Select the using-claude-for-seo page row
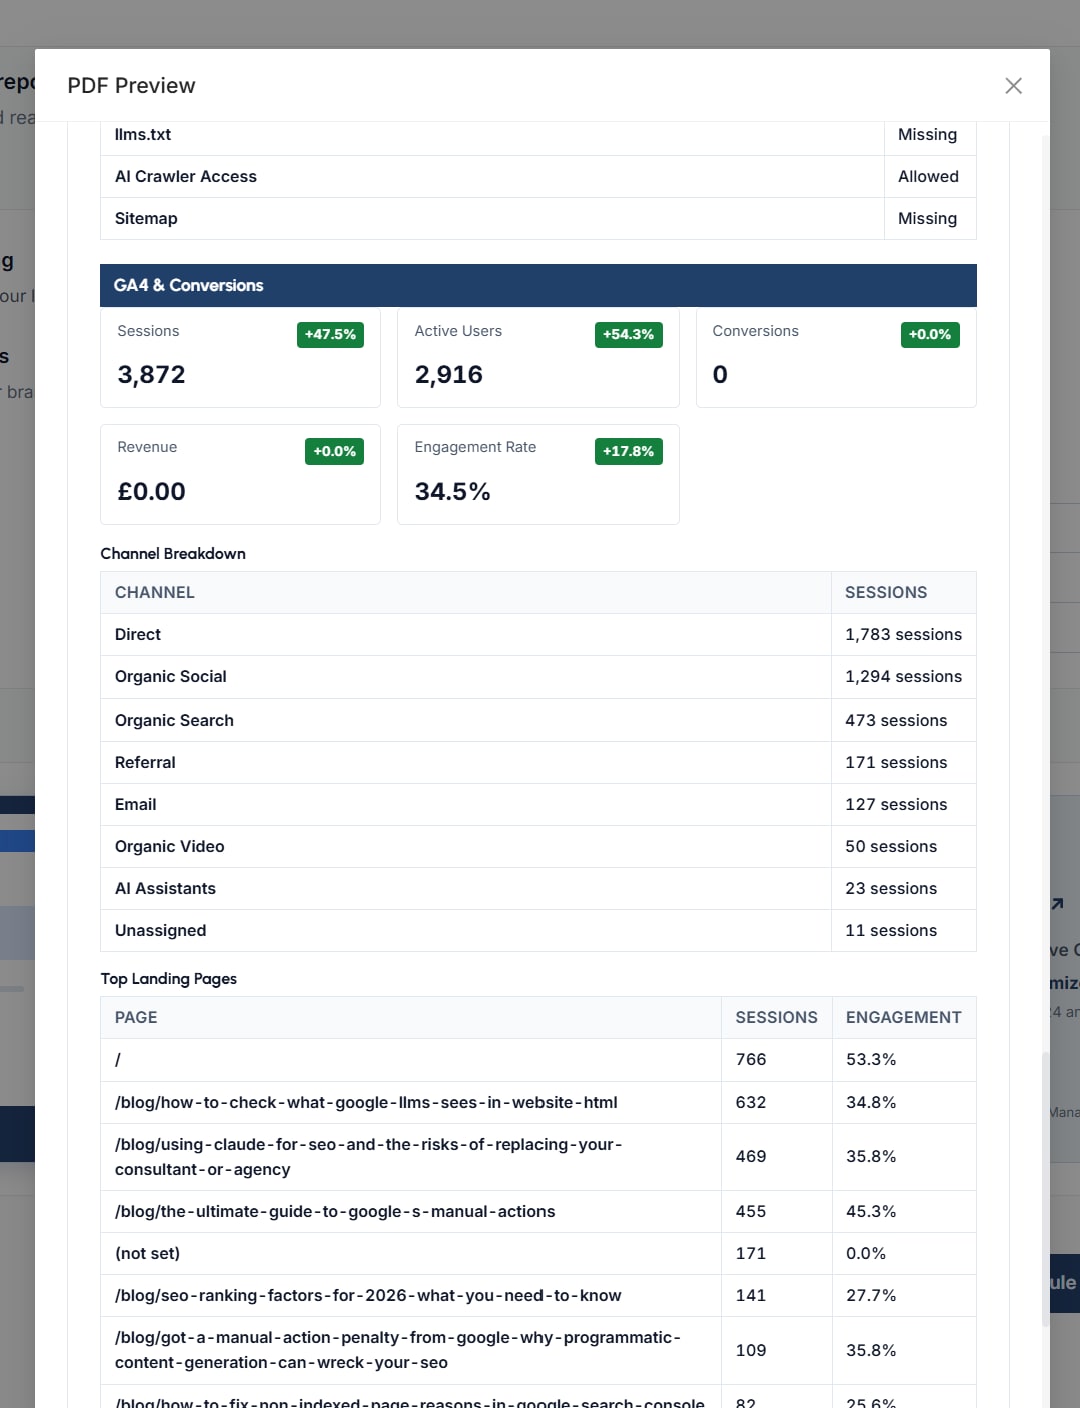 [x=538, y=1156]
